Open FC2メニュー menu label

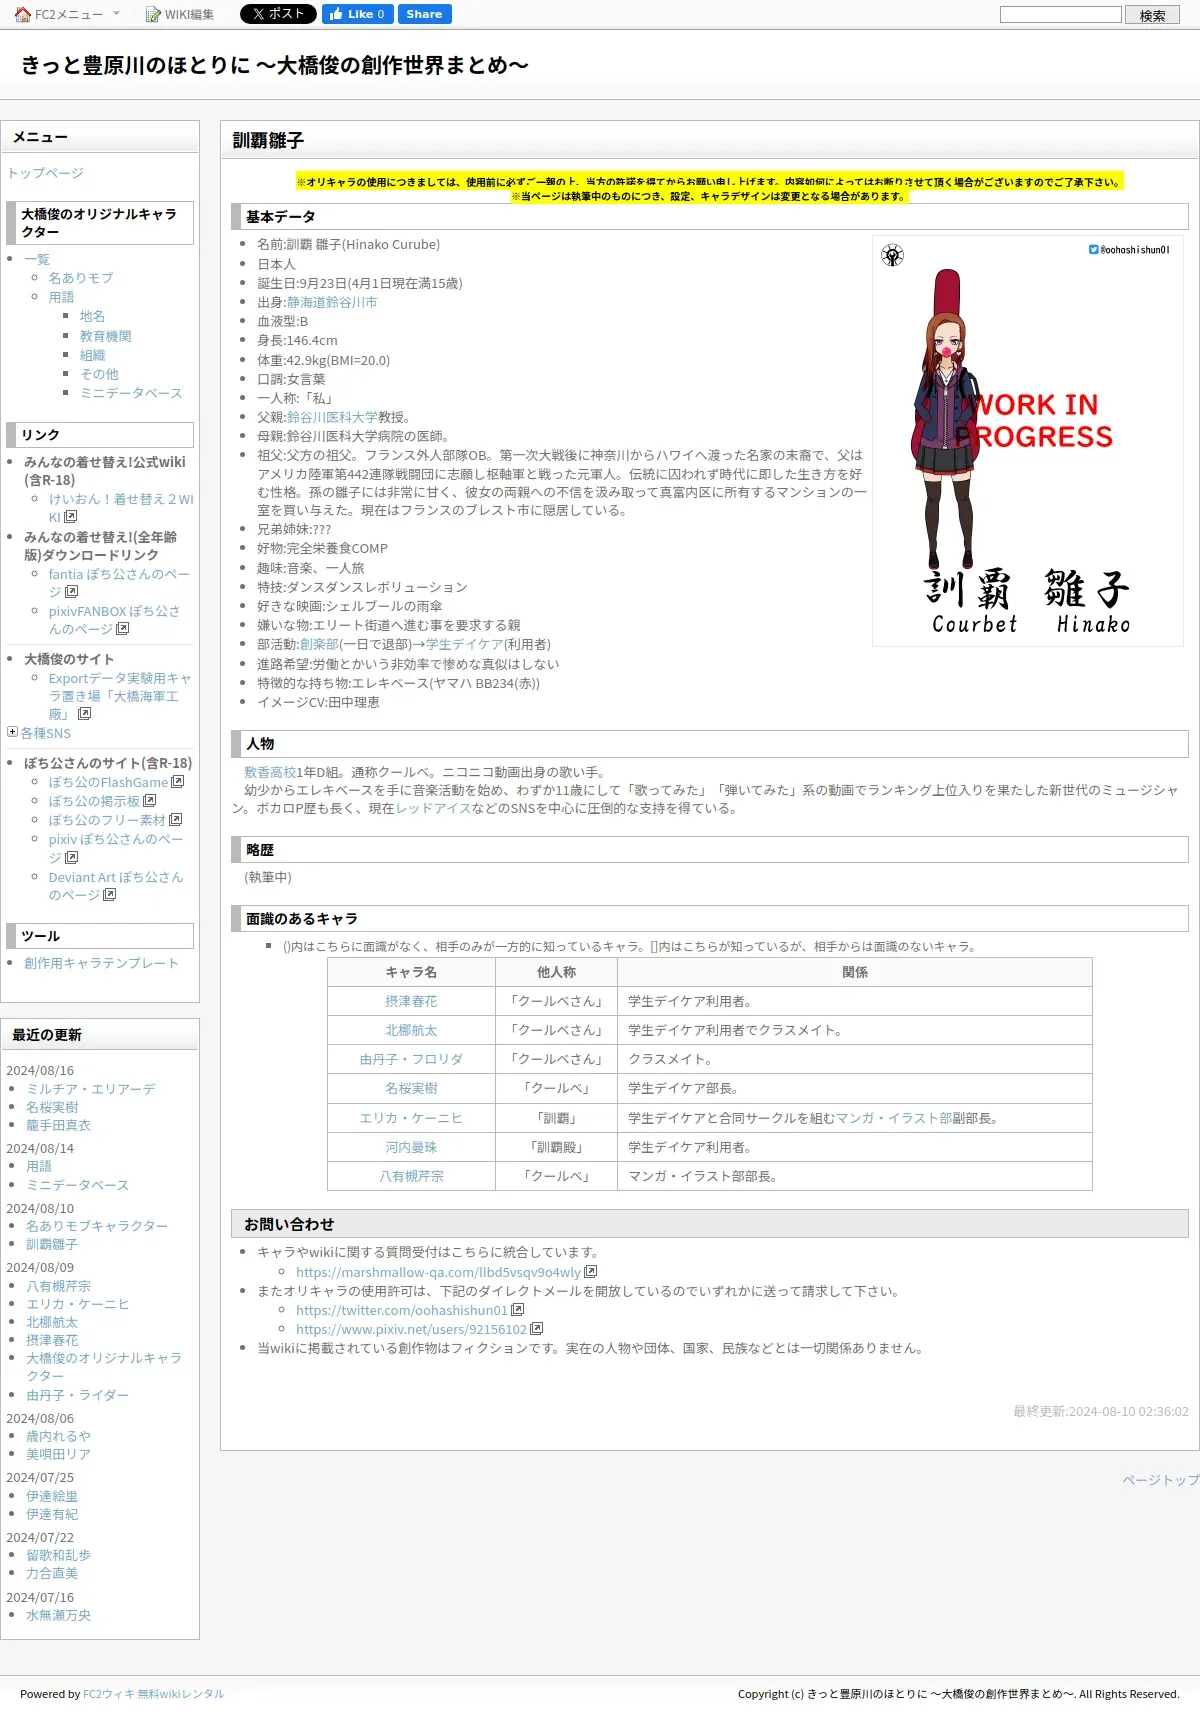tap(69, 14)
